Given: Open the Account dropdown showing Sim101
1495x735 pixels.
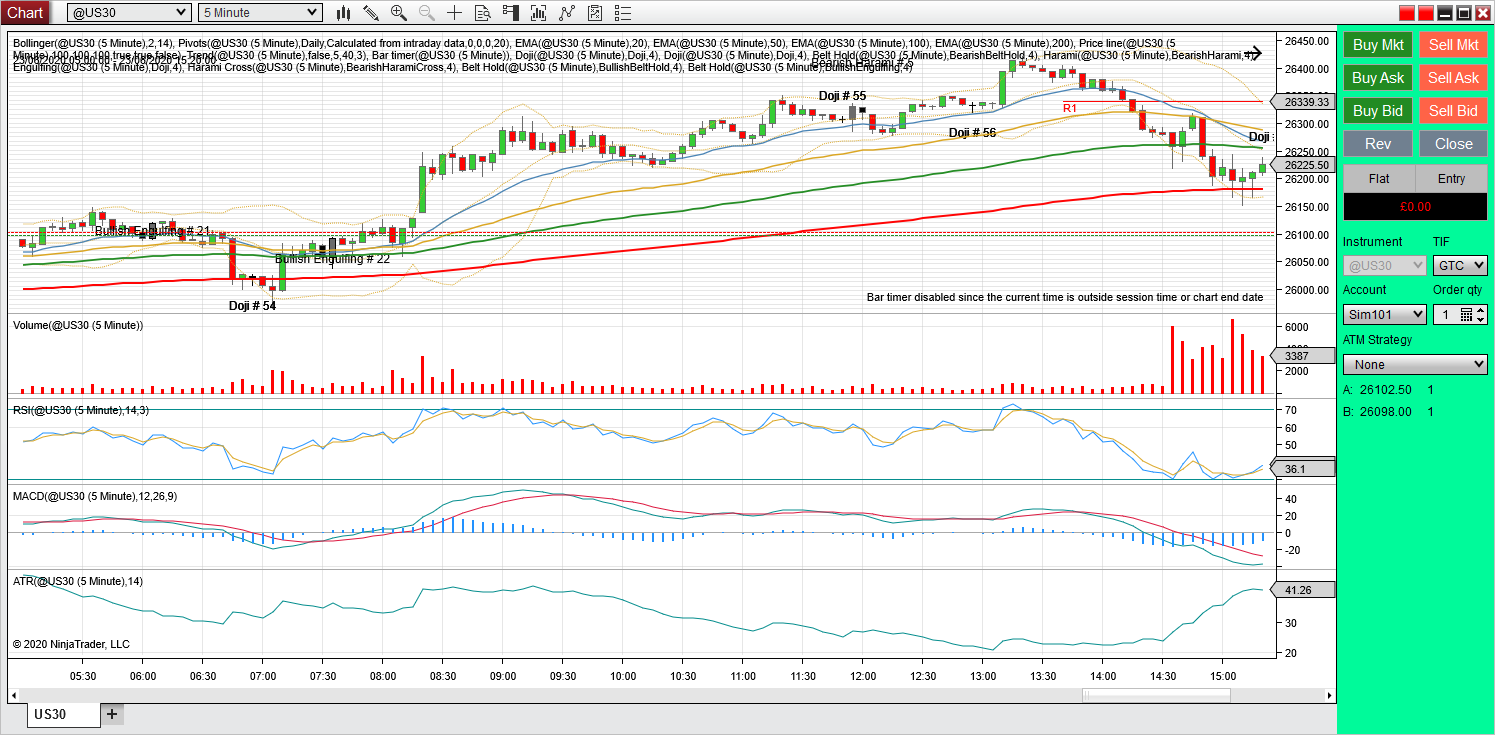Looking at the screenshot, I should [1384, 313].
